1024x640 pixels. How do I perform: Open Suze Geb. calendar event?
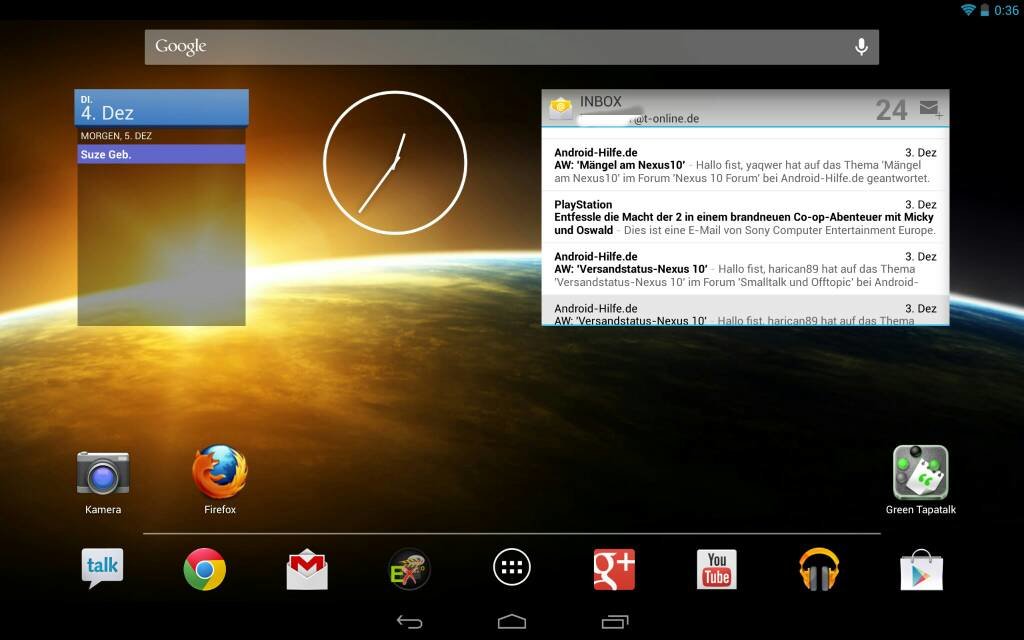tap(161, 154)
